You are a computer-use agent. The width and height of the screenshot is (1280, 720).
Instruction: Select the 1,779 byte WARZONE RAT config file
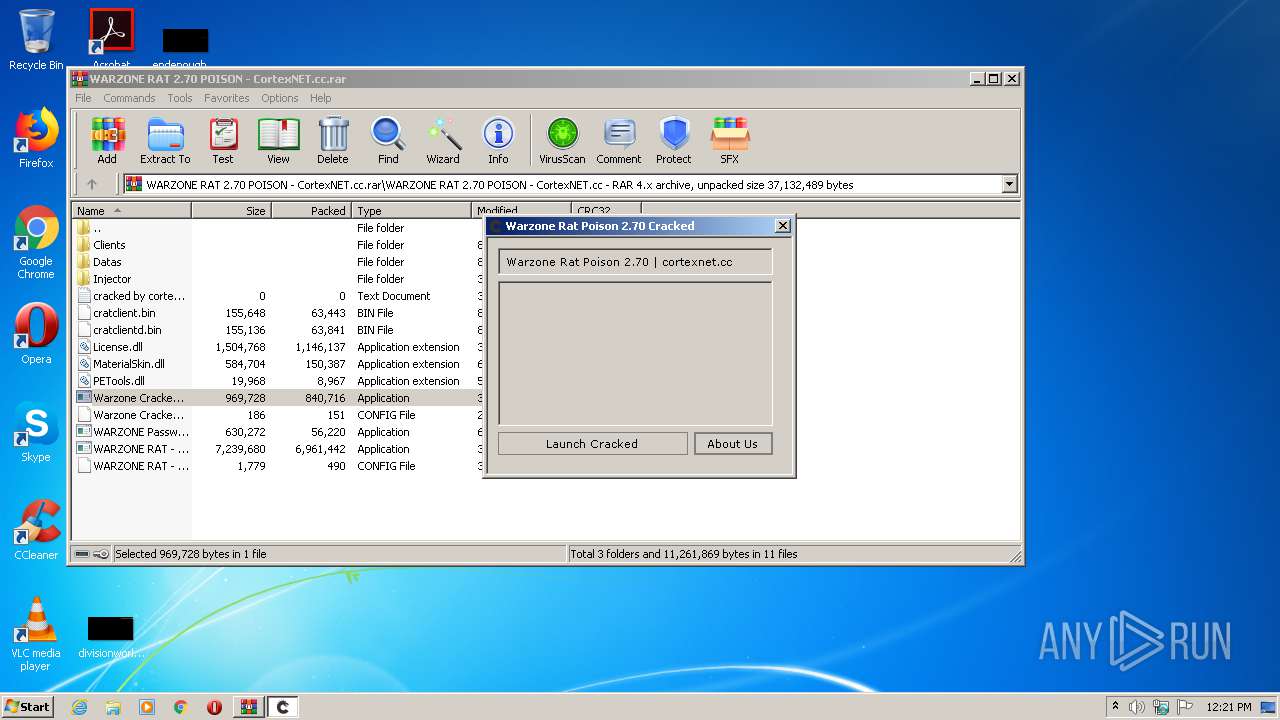(278, 466)
